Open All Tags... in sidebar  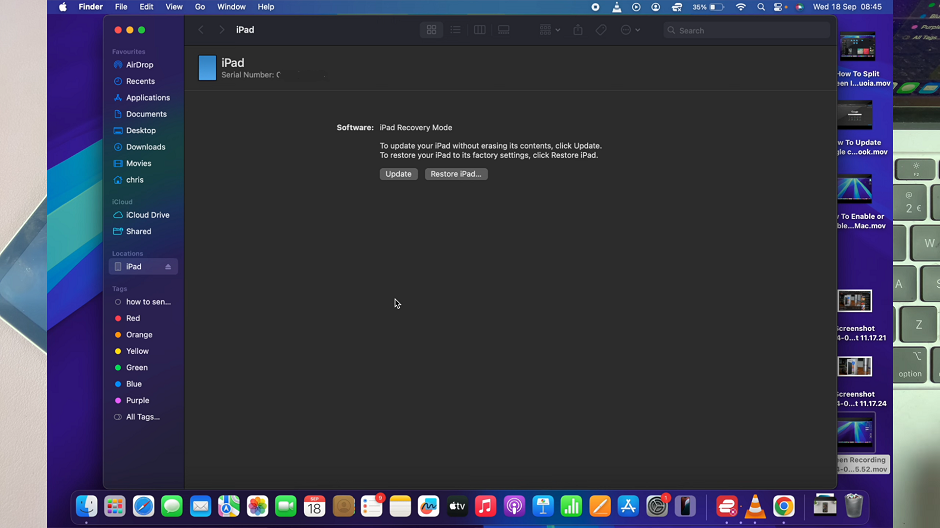tap(143, 417)
